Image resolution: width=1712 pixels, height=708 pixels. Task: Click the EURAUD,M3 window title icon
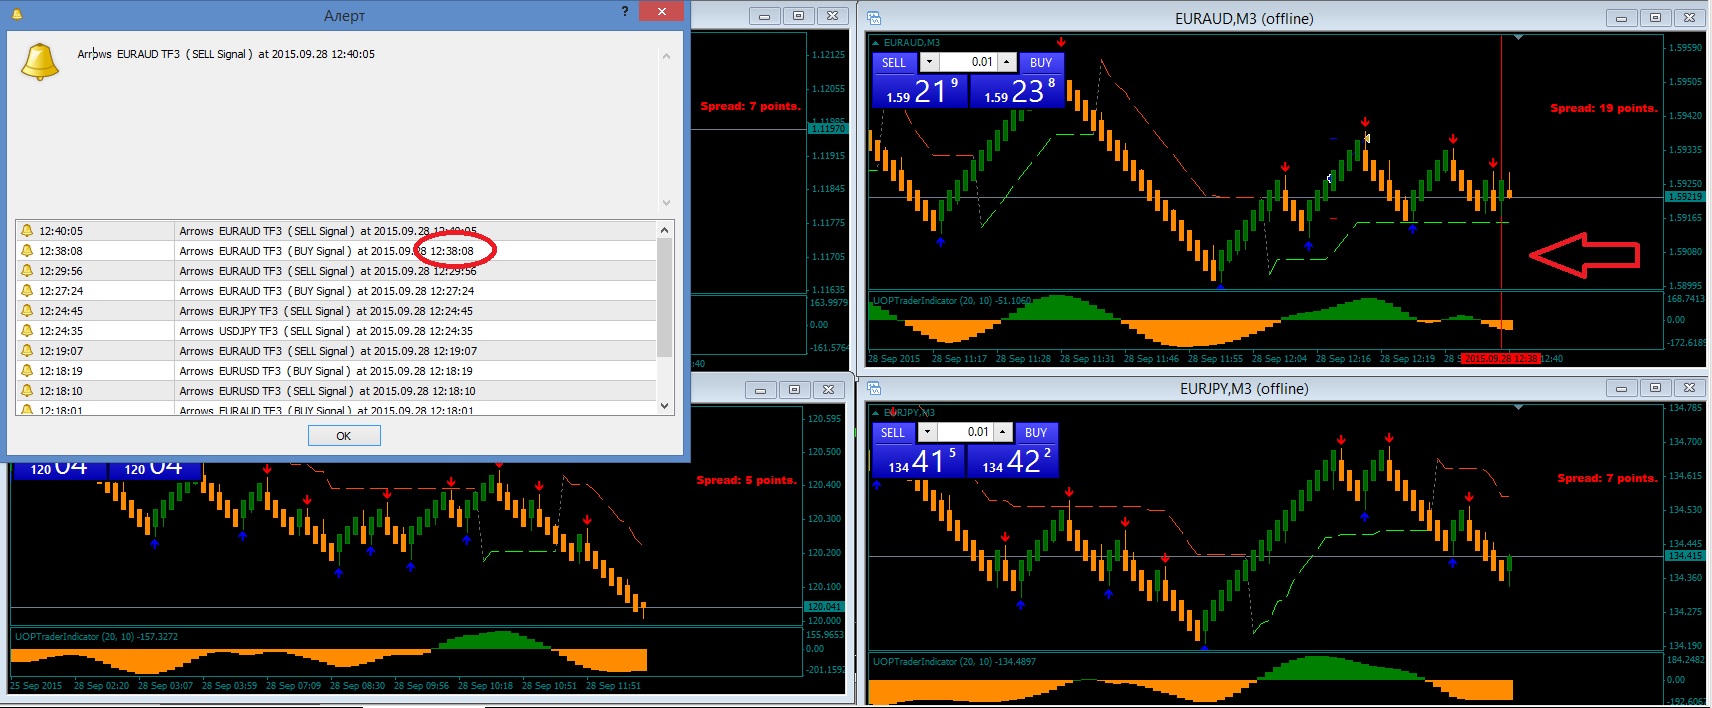point(874,18)
